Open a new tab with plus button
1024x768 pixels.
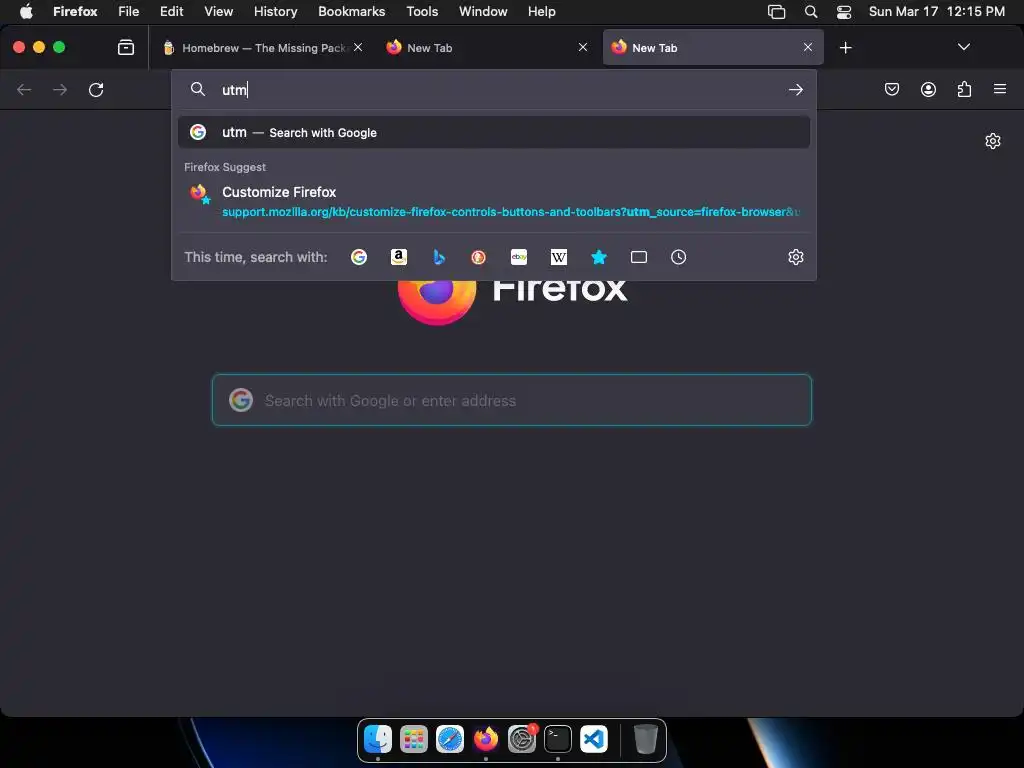point(846,48)
